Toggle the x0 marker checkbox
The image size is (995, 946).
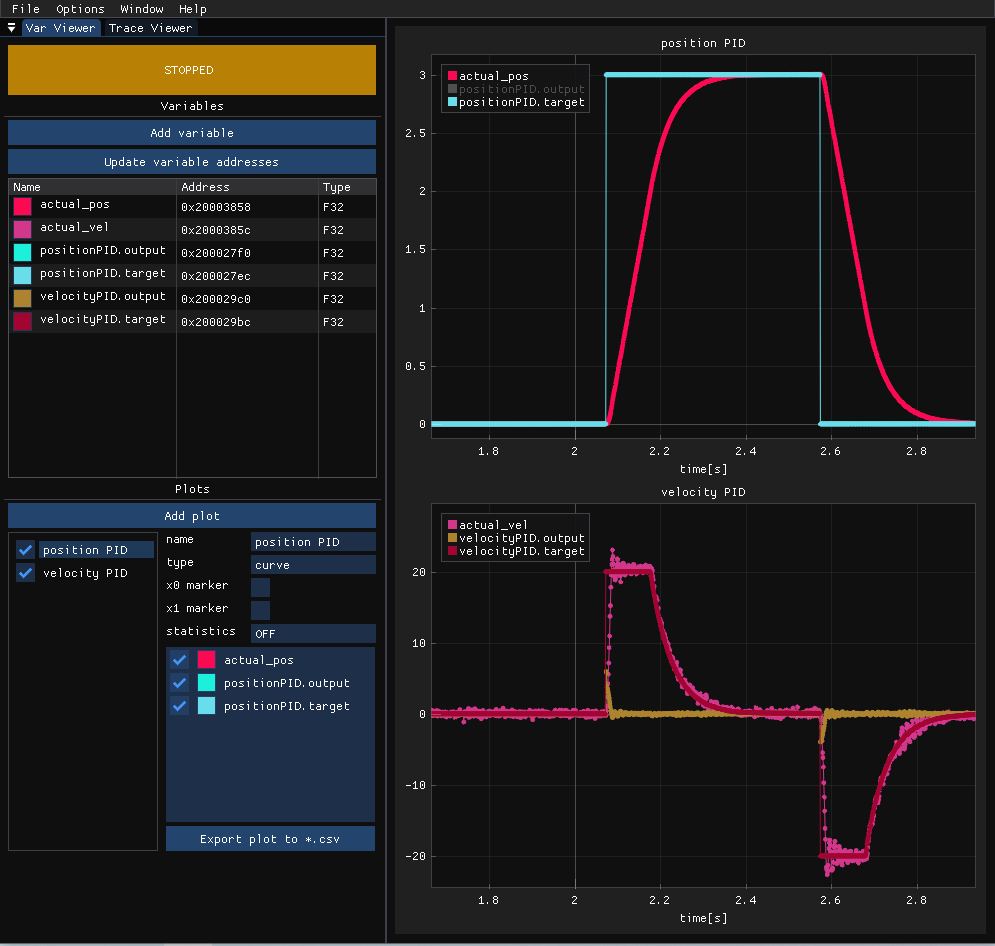click(x=260, y=587)
